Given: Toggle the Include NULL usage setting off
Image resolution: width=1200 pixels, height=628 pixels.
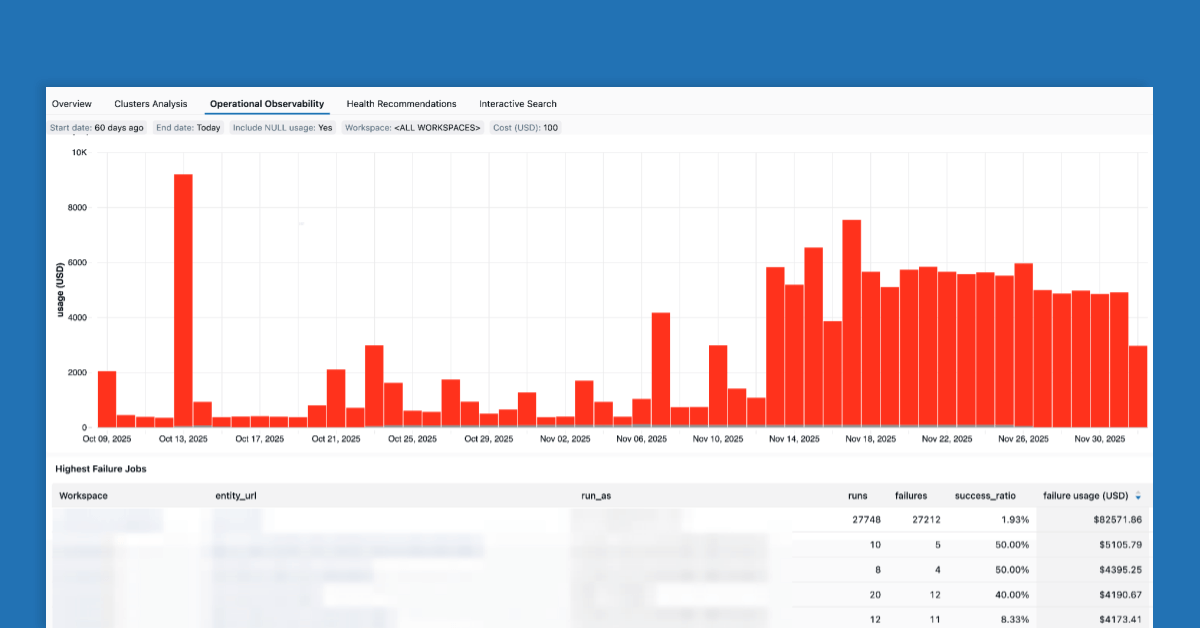Looking at the screenshot, I should pyautogui.click(x=281, y=127).
